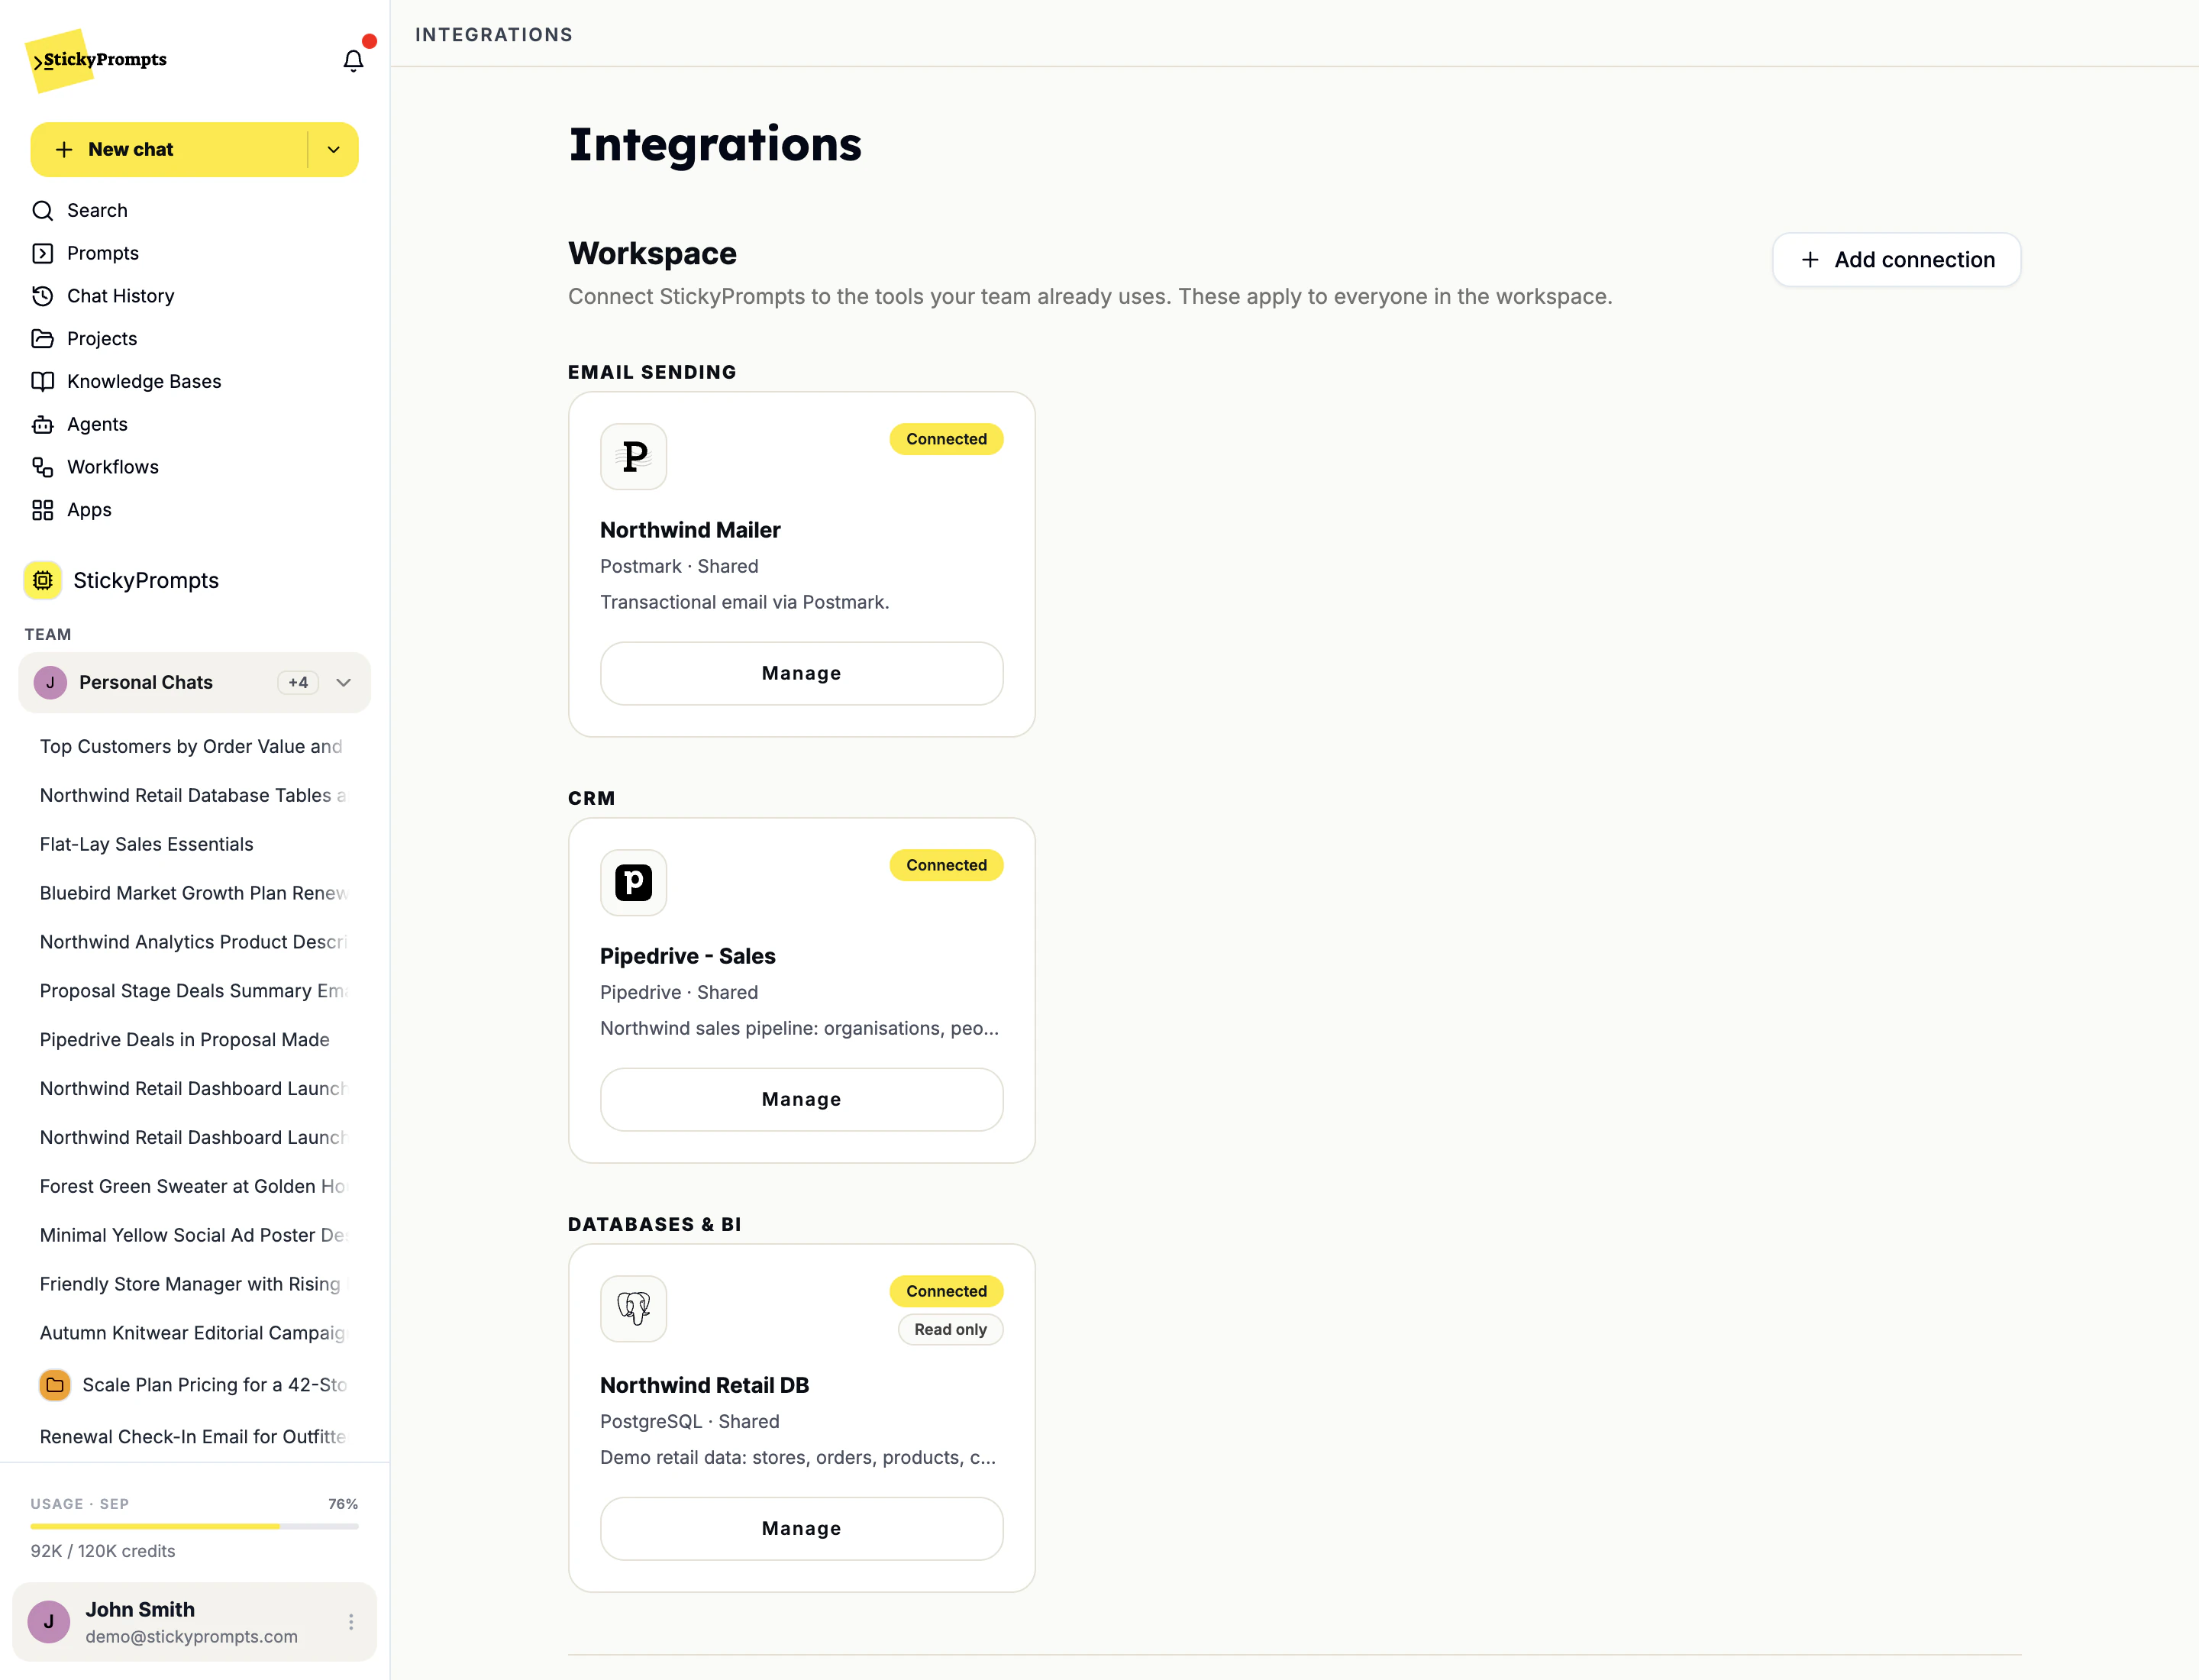Click the StickyPrompts workspace chip icon
Screen dimensions: 2199x1680
click(43, 580)
